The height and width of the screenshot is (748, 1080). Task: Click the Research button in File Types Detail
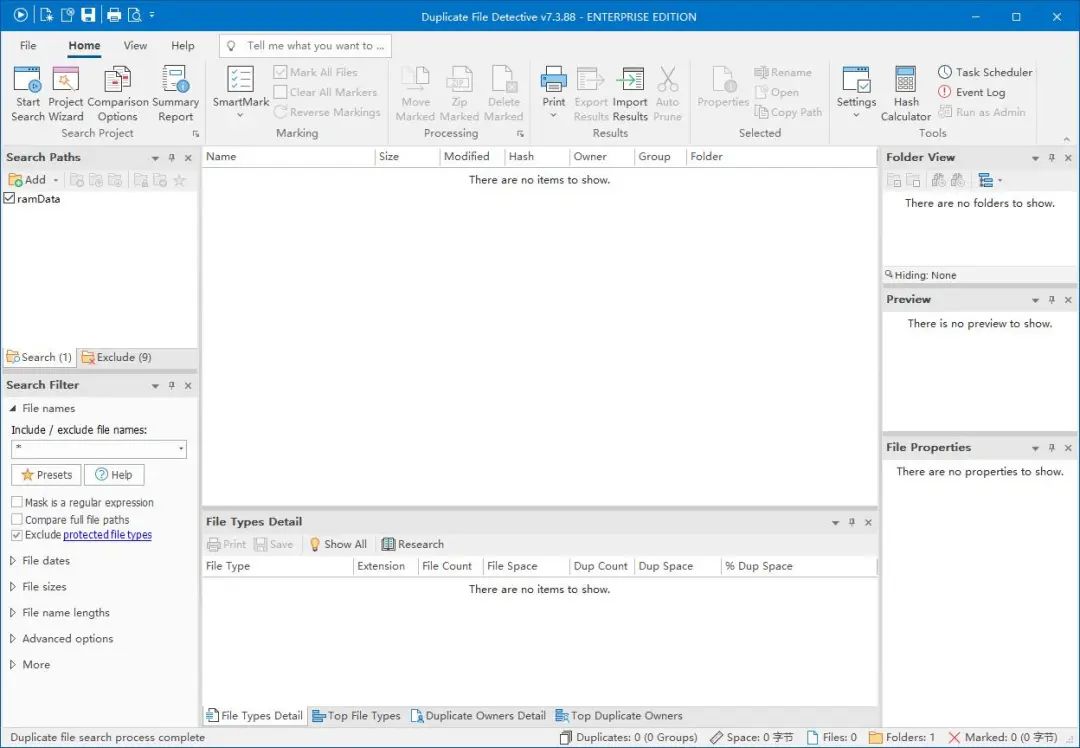[413, 544]
